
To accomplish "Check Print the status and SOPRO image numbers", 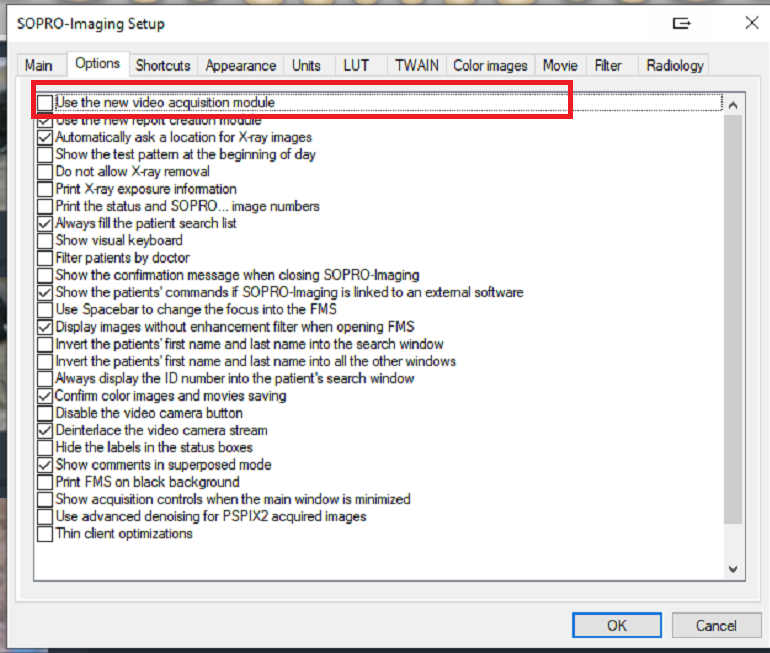I will 45,206.
